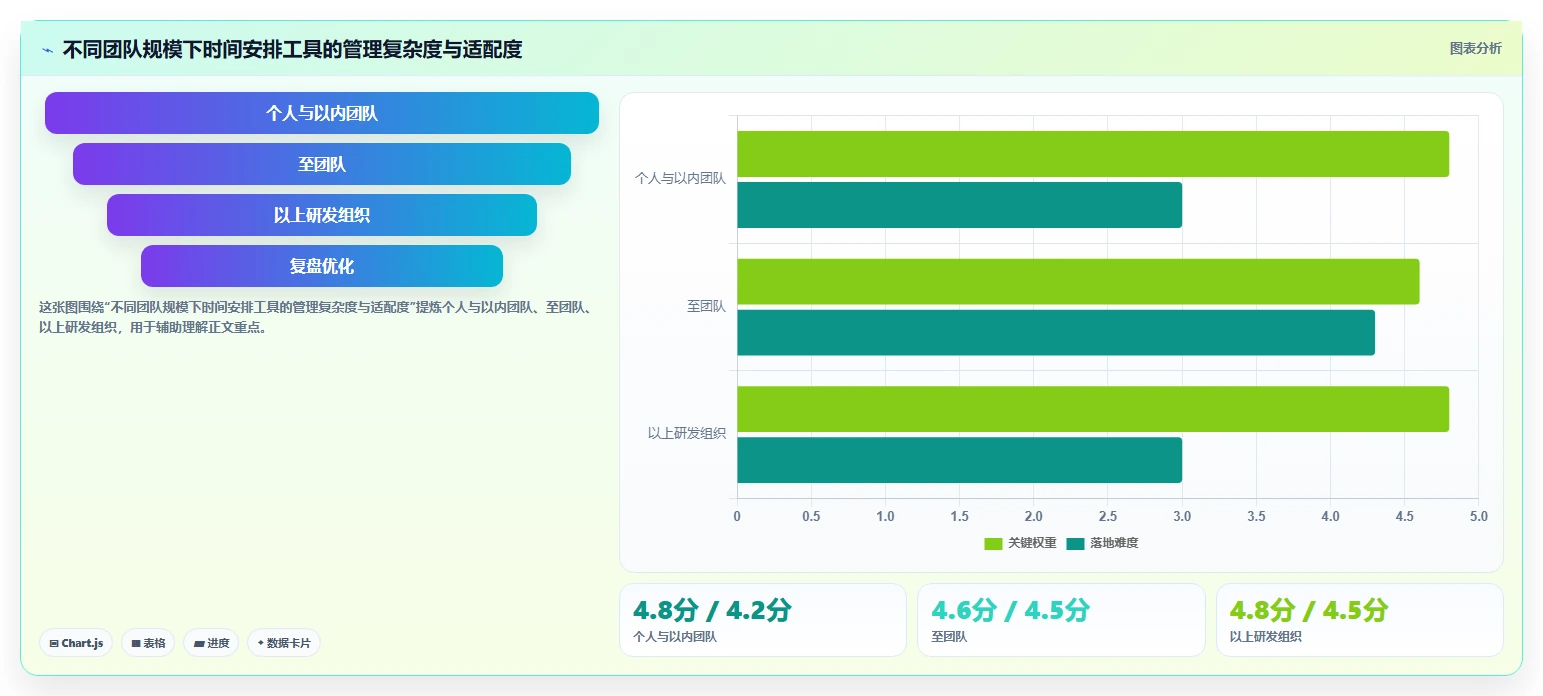The image size is (1543, 696).
Task: Click the lightning icon before the title
Action: [x=48, y=50]
